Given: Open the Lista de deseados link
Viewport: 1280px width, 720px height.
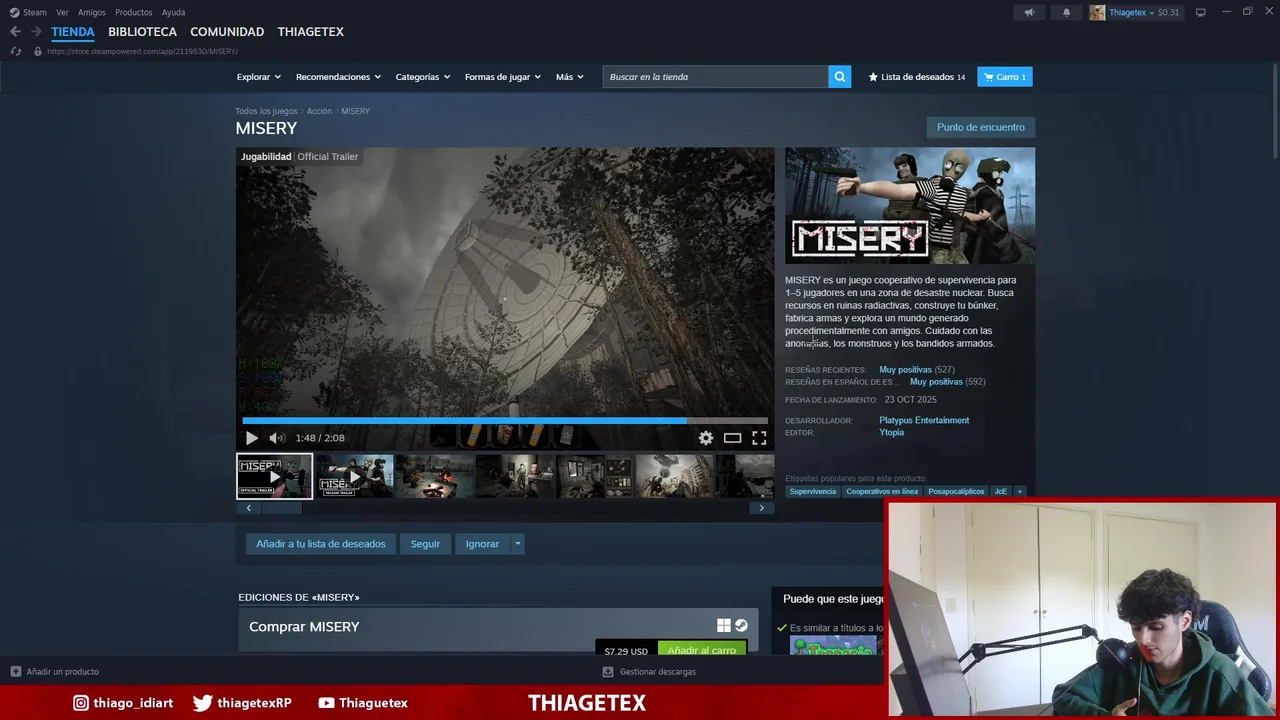Looking at the screenshot, I should [x=916, y=77].
